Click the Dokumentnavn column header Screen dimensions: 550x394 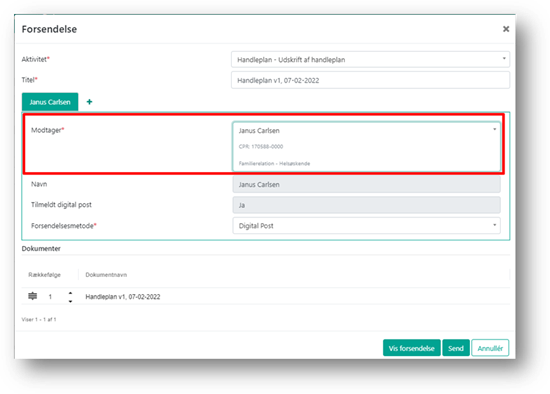tap(106, 275)
